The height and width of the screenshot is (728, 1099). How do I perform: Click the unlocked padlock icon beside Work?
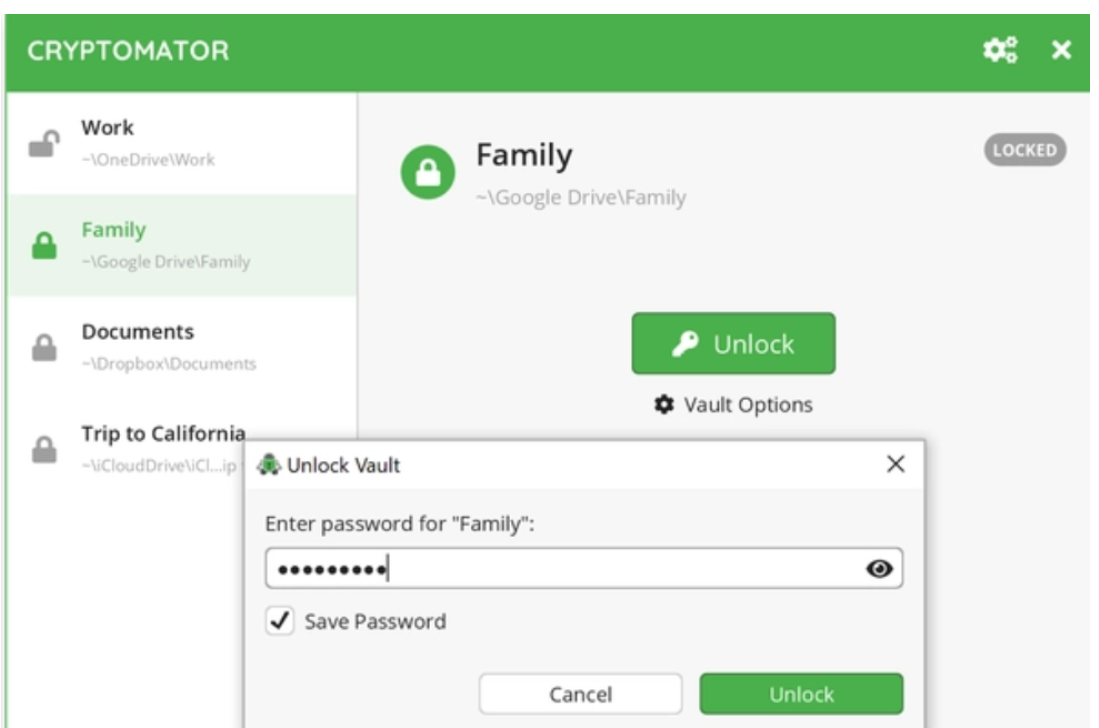point(44,144)
